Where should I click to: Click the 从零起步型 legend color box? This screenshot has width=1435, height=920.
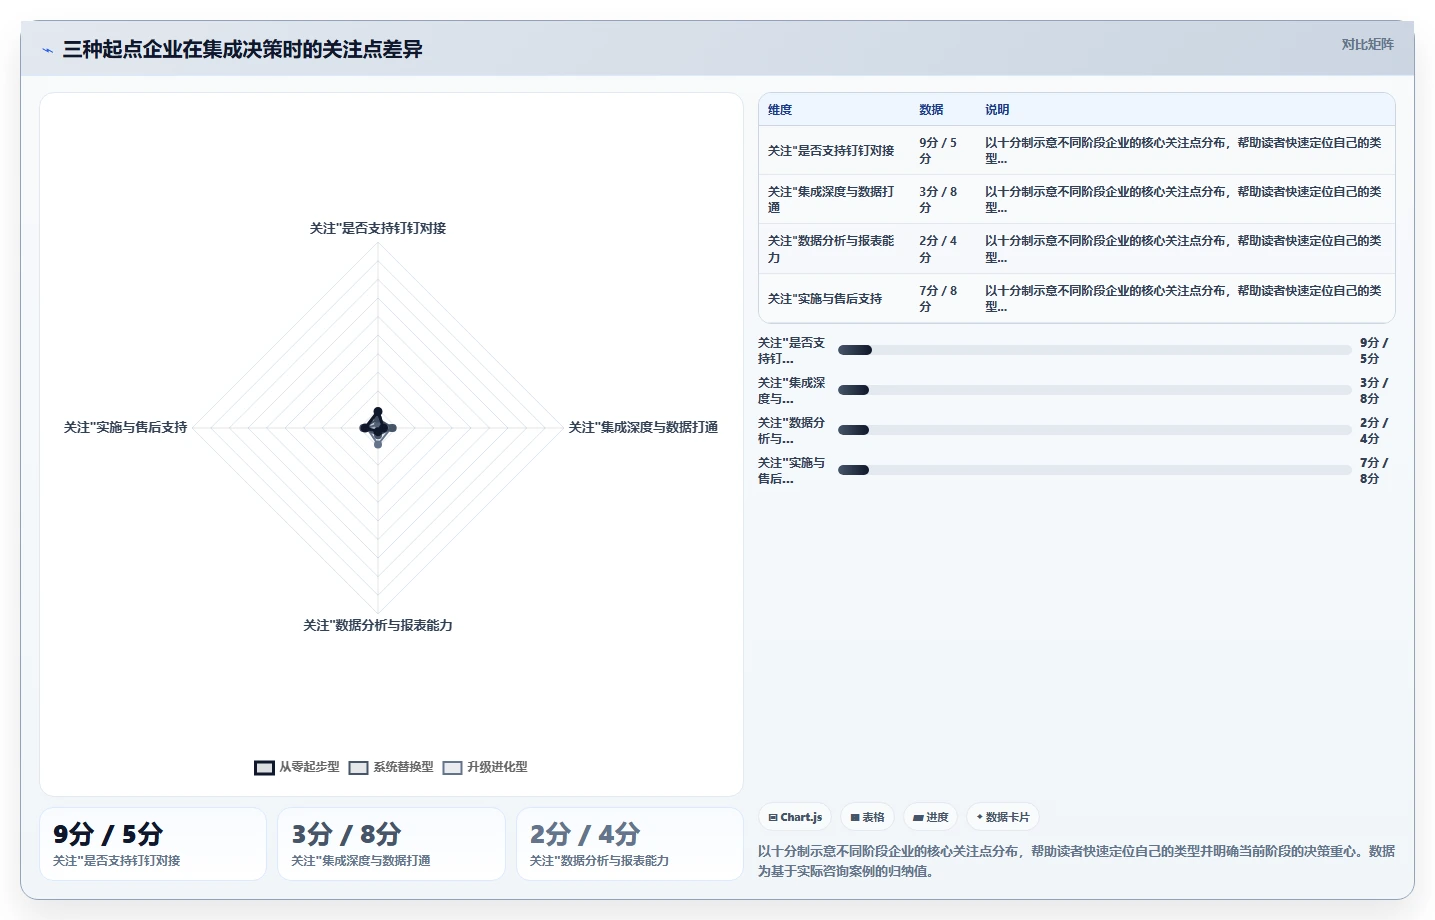(264, 768)
